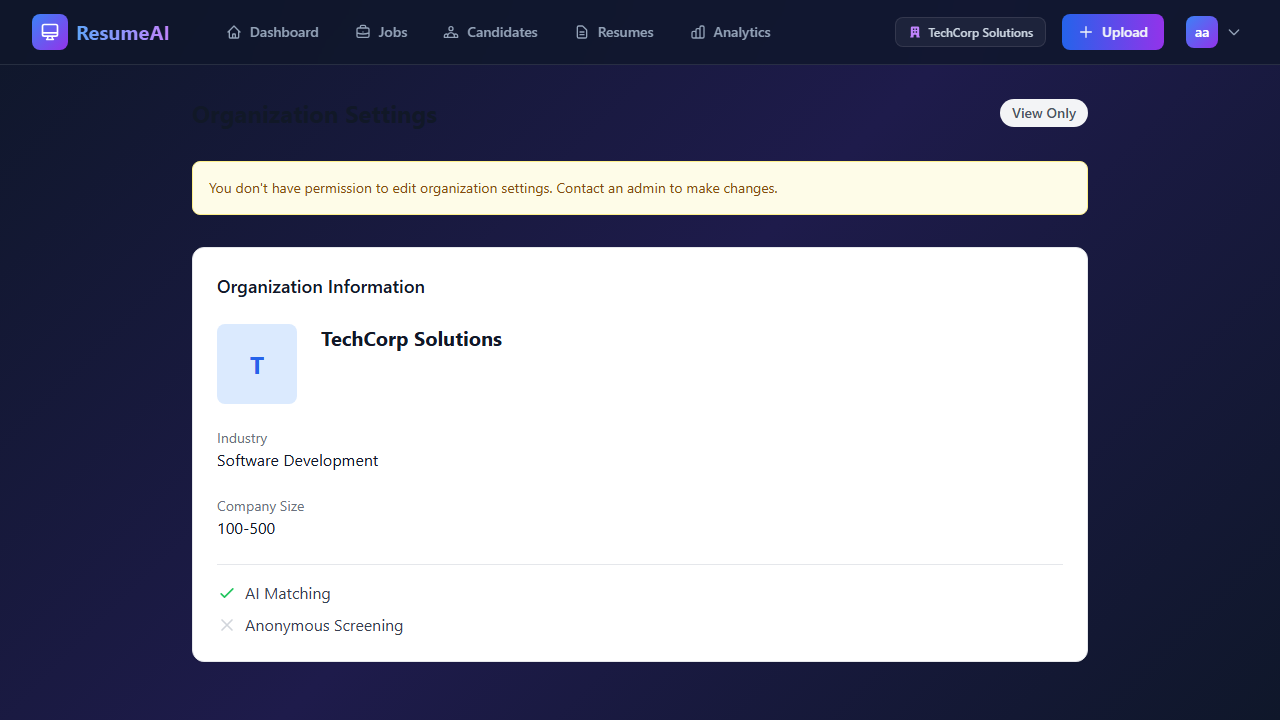Select the Dashboard home icon
The height and width of the screenshot is (720, 1280).
tap(234, 31)
